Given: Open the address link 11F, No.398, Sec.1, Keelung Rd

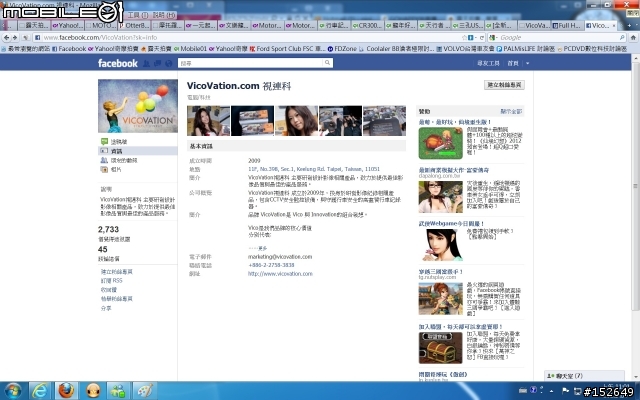Looking at the screenshot, I should click(314, 169).
